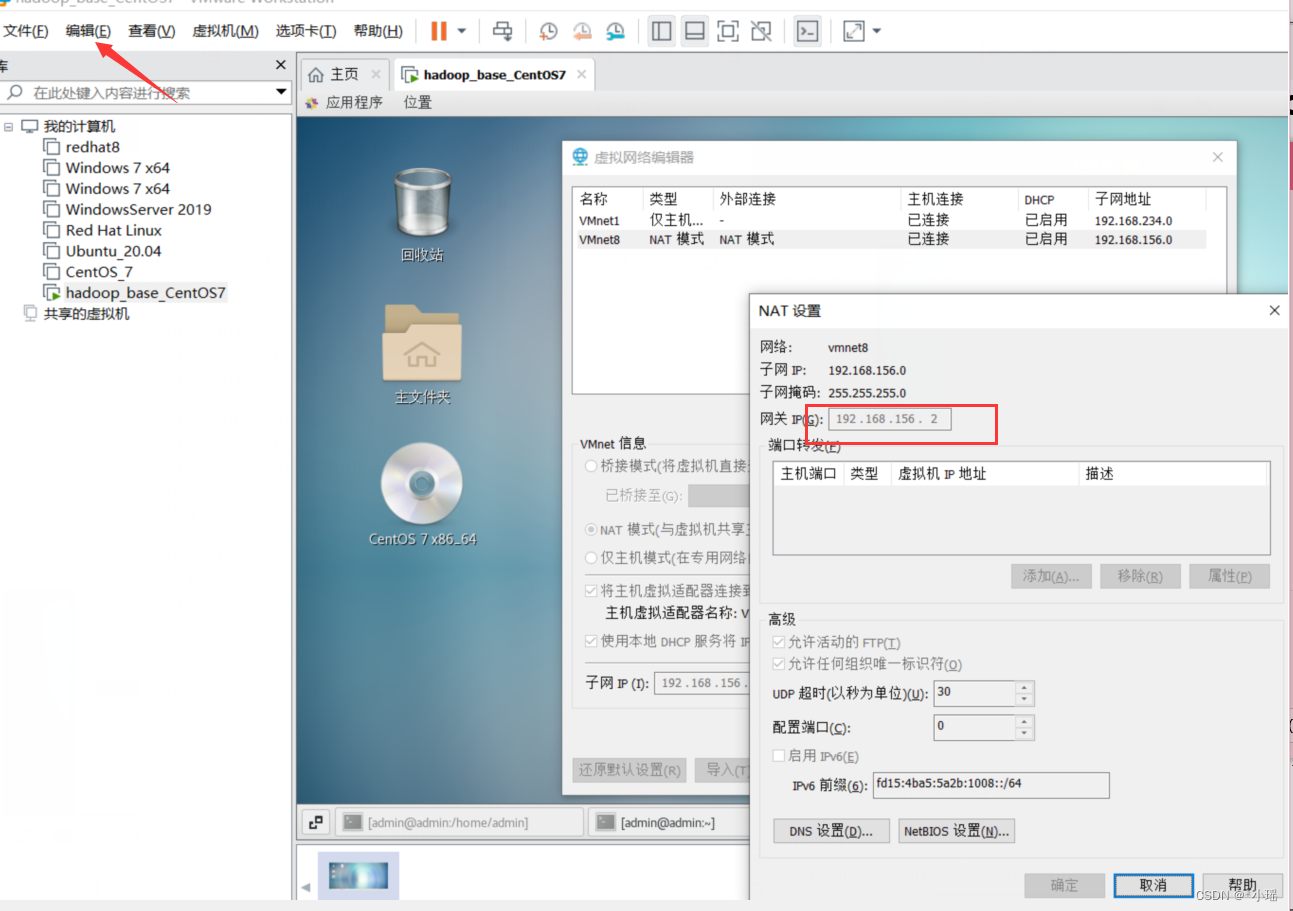This screenshot has height=911, width=1293.
Task: Select 桥接模式 radio button
Action: (592, 466)
